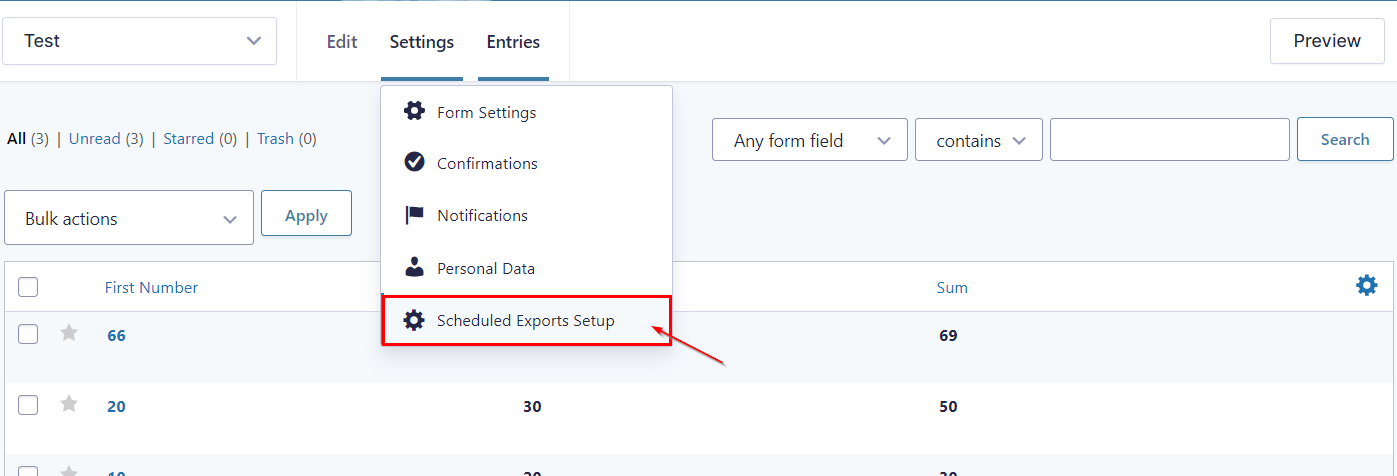Click the gear icon beside Form Settings
Screen dimensions: 1397x476
[x=414, y=111]
